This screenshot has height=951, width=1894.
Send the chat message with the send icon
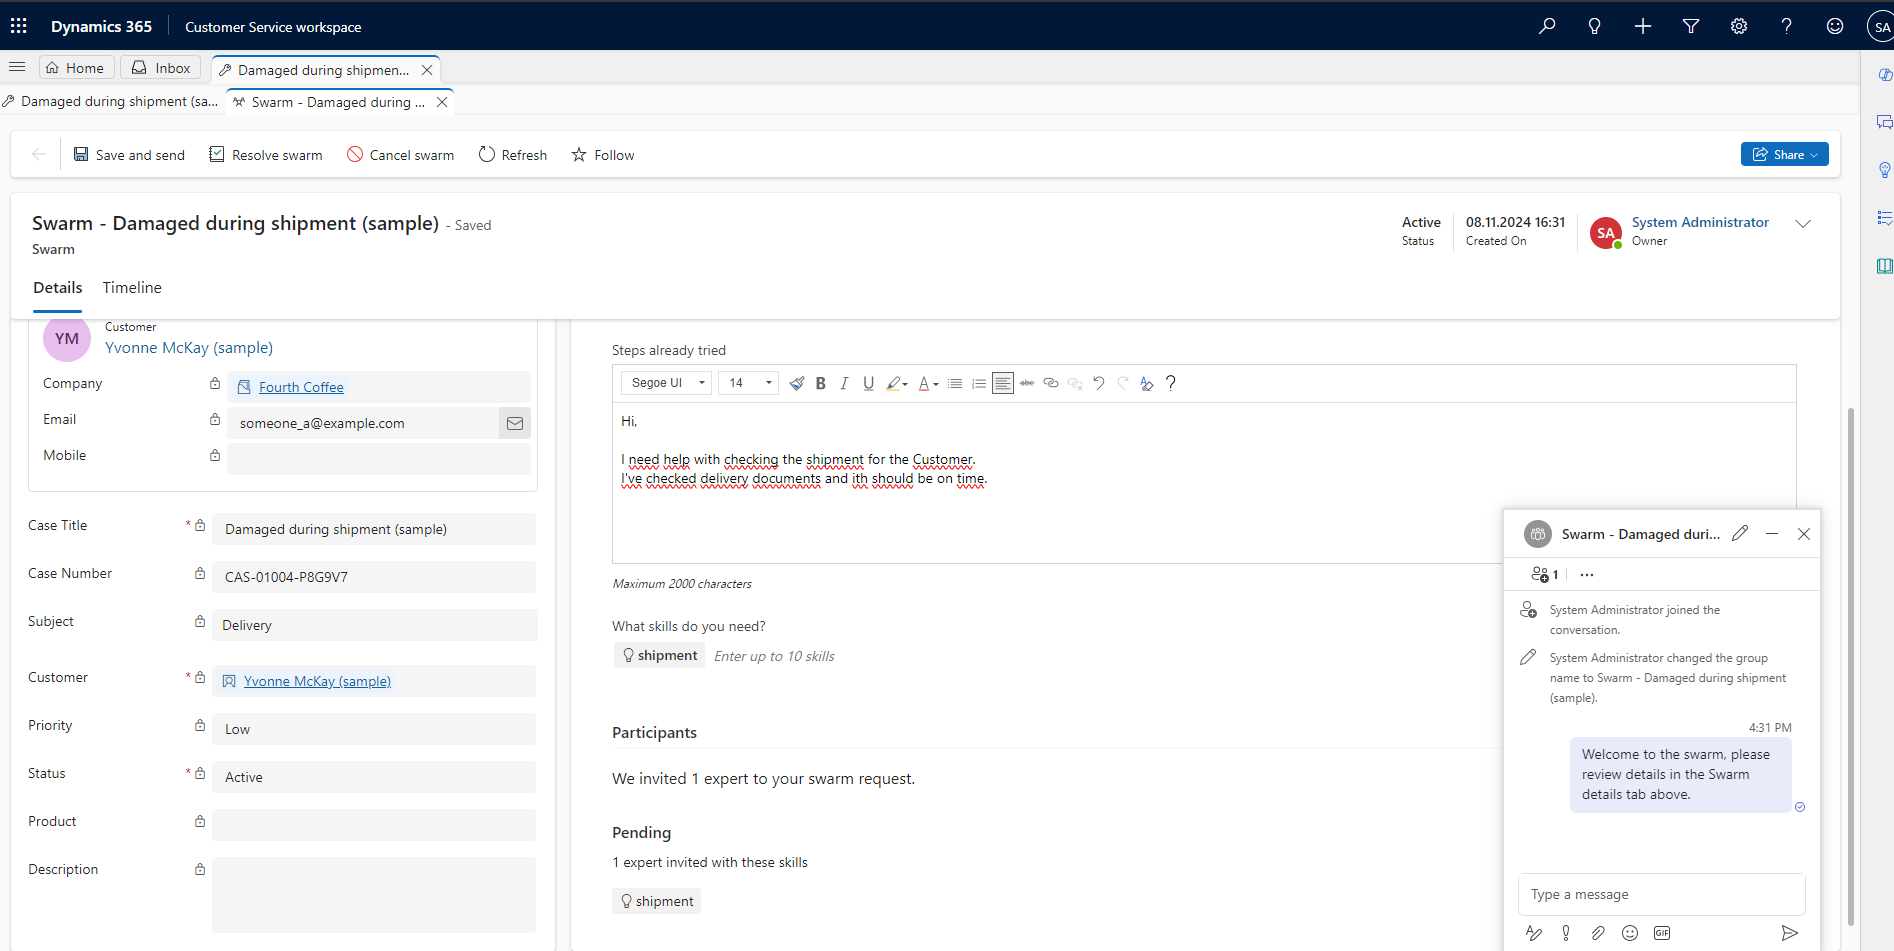1791,932
